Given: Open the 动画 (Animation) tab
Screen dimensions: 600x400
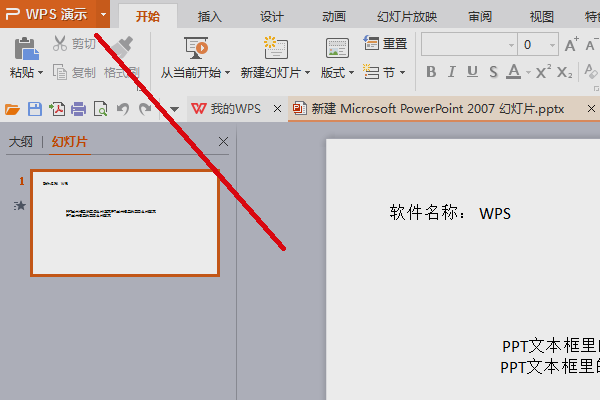Looking at the screenshot, I should coord(334,16).
